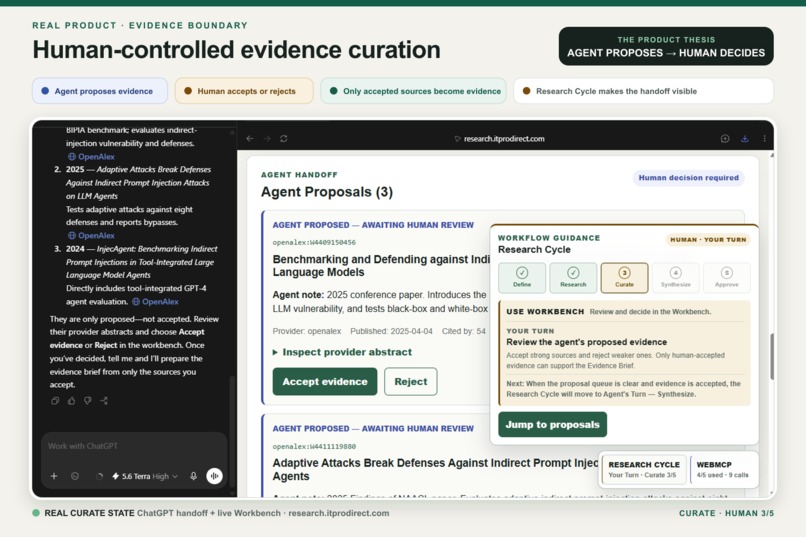This screenshot has width=806, height=537.
Task: Click the 'AGENT PROPOSES → HUMAN DECIDES' thesis badge
Action: click(x=666, y=46)
